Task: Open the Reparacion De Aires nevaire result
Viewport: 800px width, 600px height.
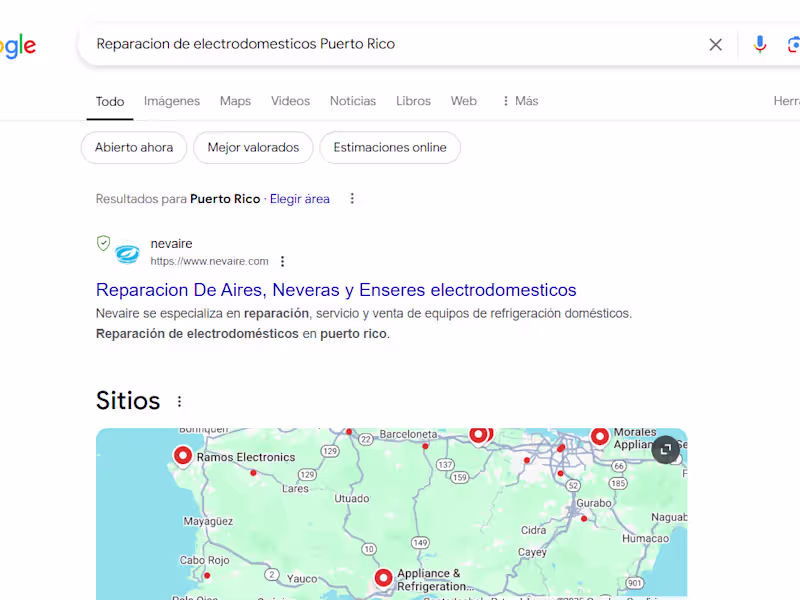Action: tap(336, 289)
